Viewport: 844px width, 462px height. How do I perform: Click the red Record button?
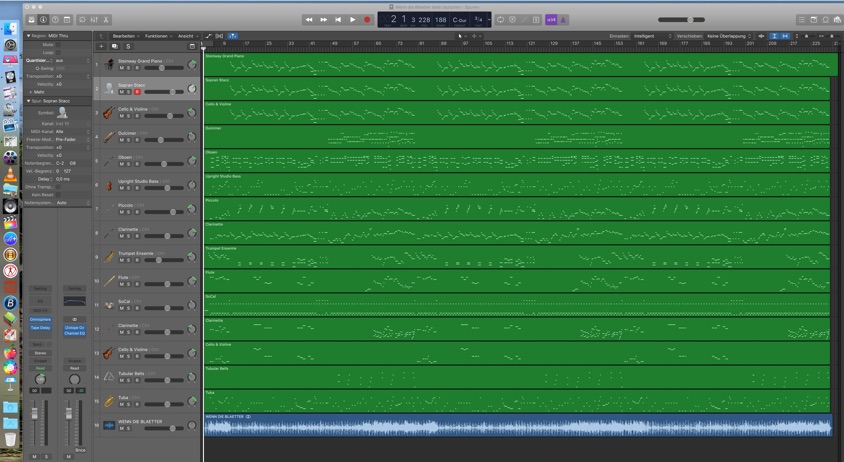[x=367, y=19]
